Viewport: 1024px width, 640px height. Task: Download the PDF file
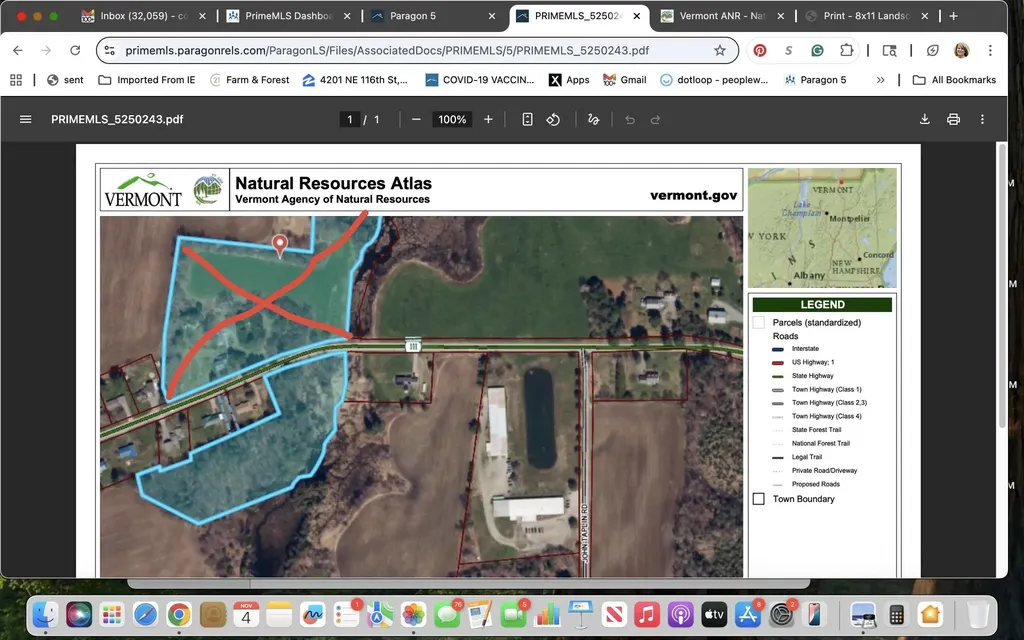point(925,119)
